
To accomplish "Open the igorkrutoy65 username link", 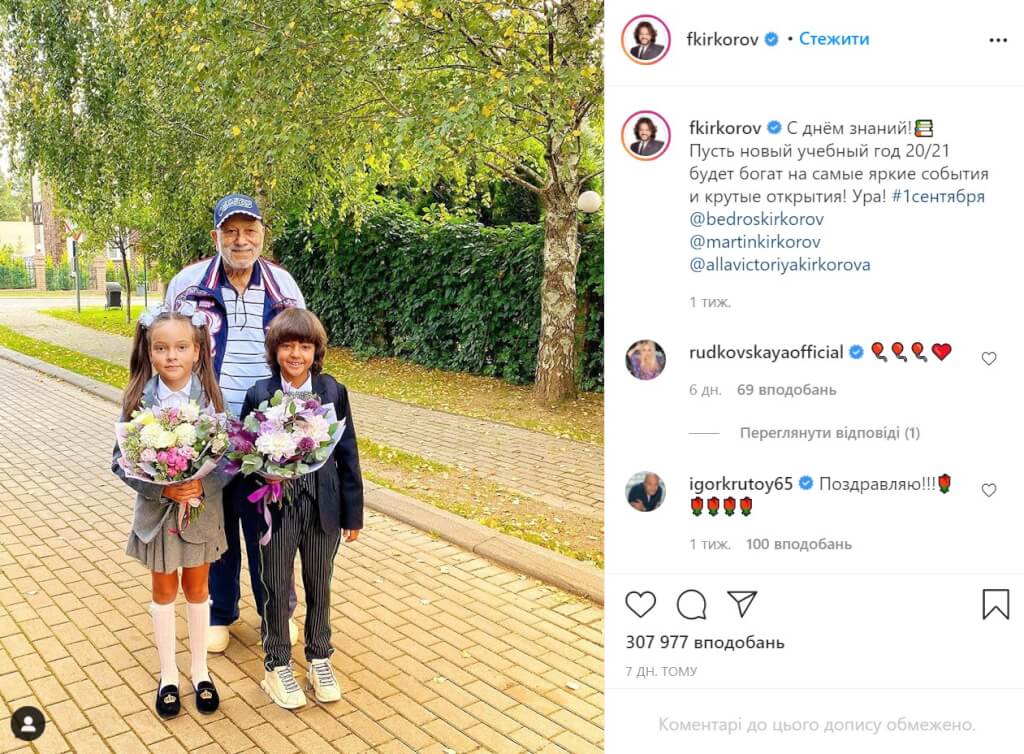I will coord(741,484).
